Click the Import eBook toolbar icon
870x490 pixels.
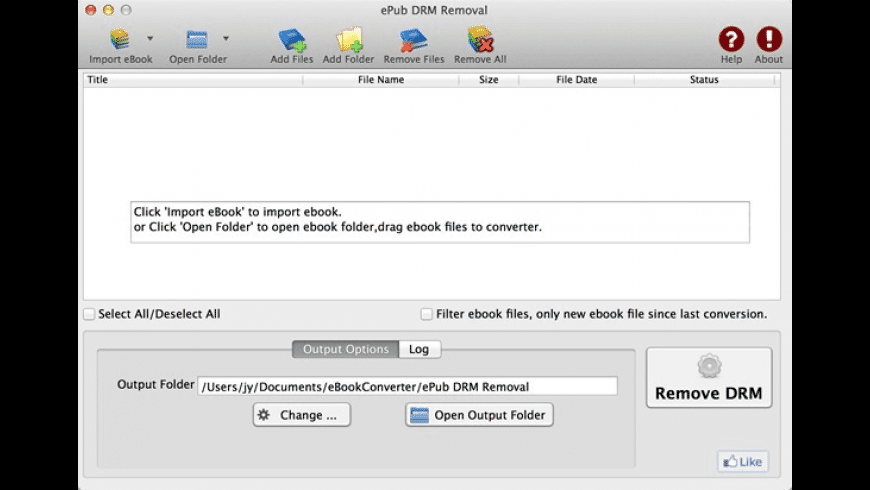click(x=120, y=40)
